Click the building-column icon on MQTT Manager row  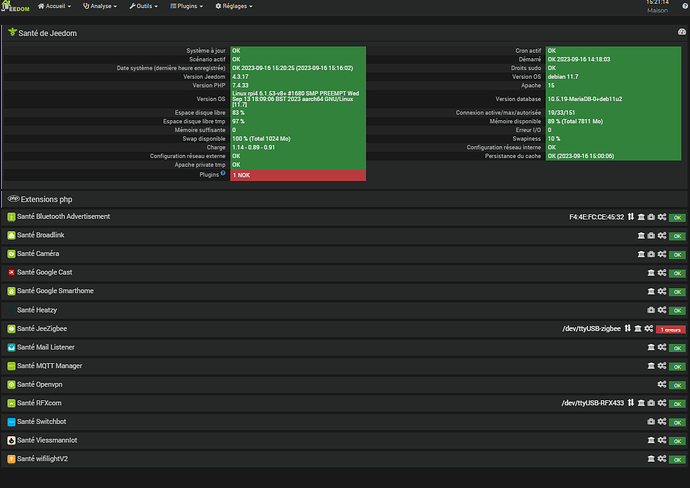(x=651, y=366)
